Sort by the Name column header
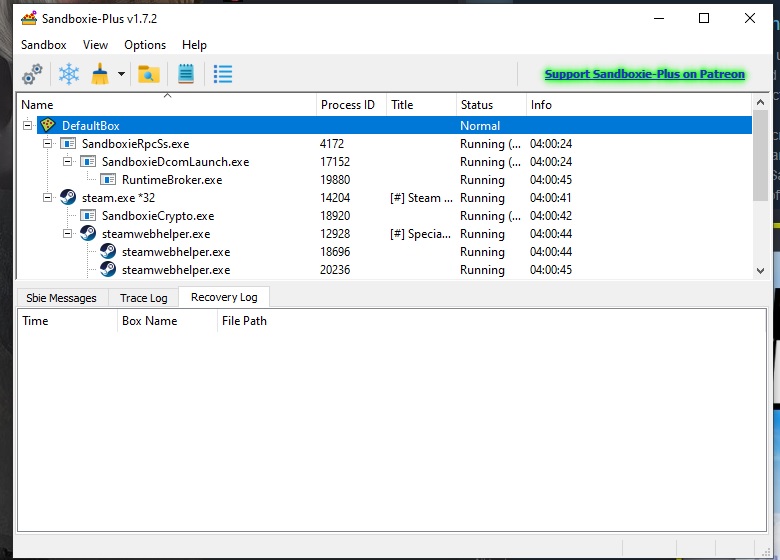The width and height of the screenshot is (780, 560). click(x=167, y=104)
